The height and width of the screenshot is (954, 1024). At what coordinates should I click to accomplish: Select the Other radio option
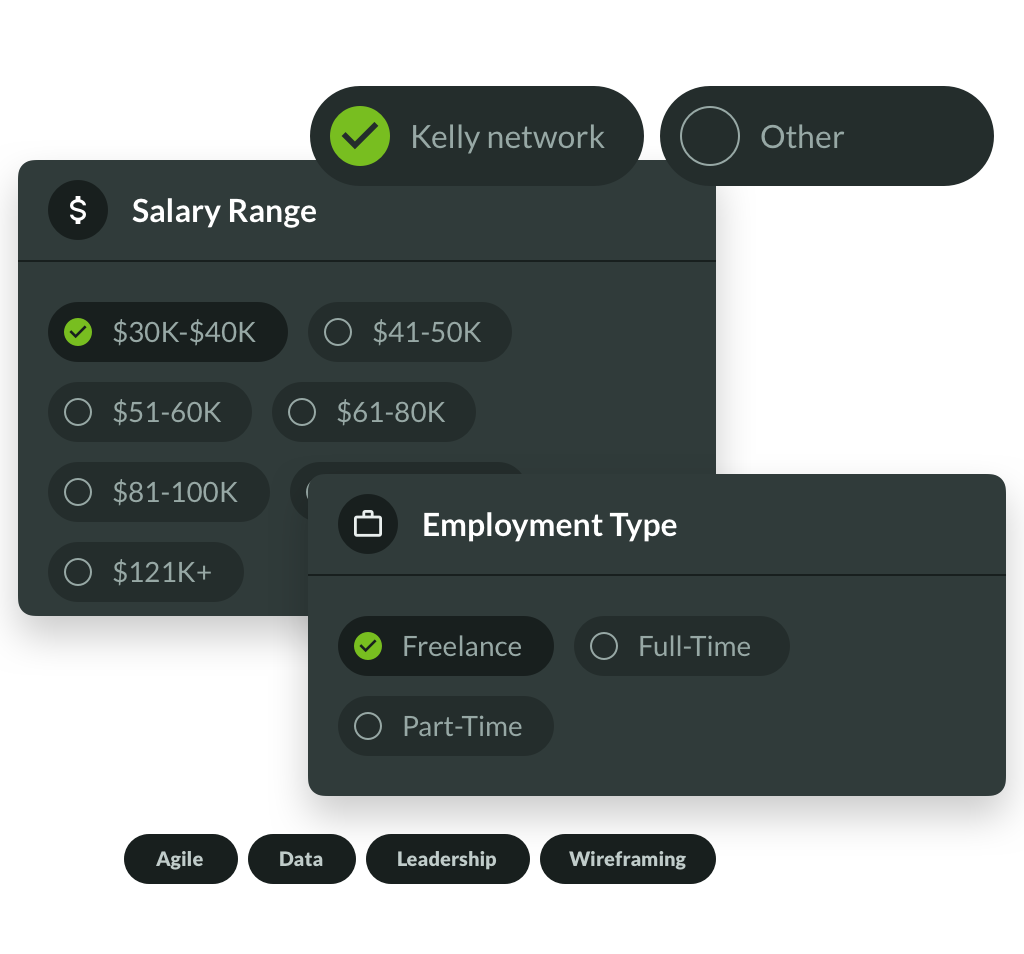827,136
